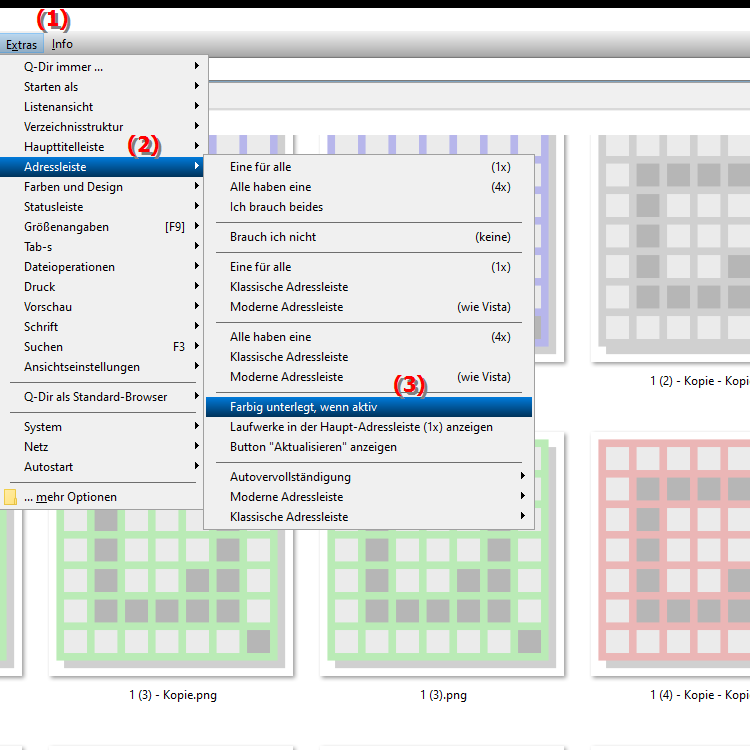Open the Druck submenu
This screenshot has height=750, width=750.
click(103, 287)
